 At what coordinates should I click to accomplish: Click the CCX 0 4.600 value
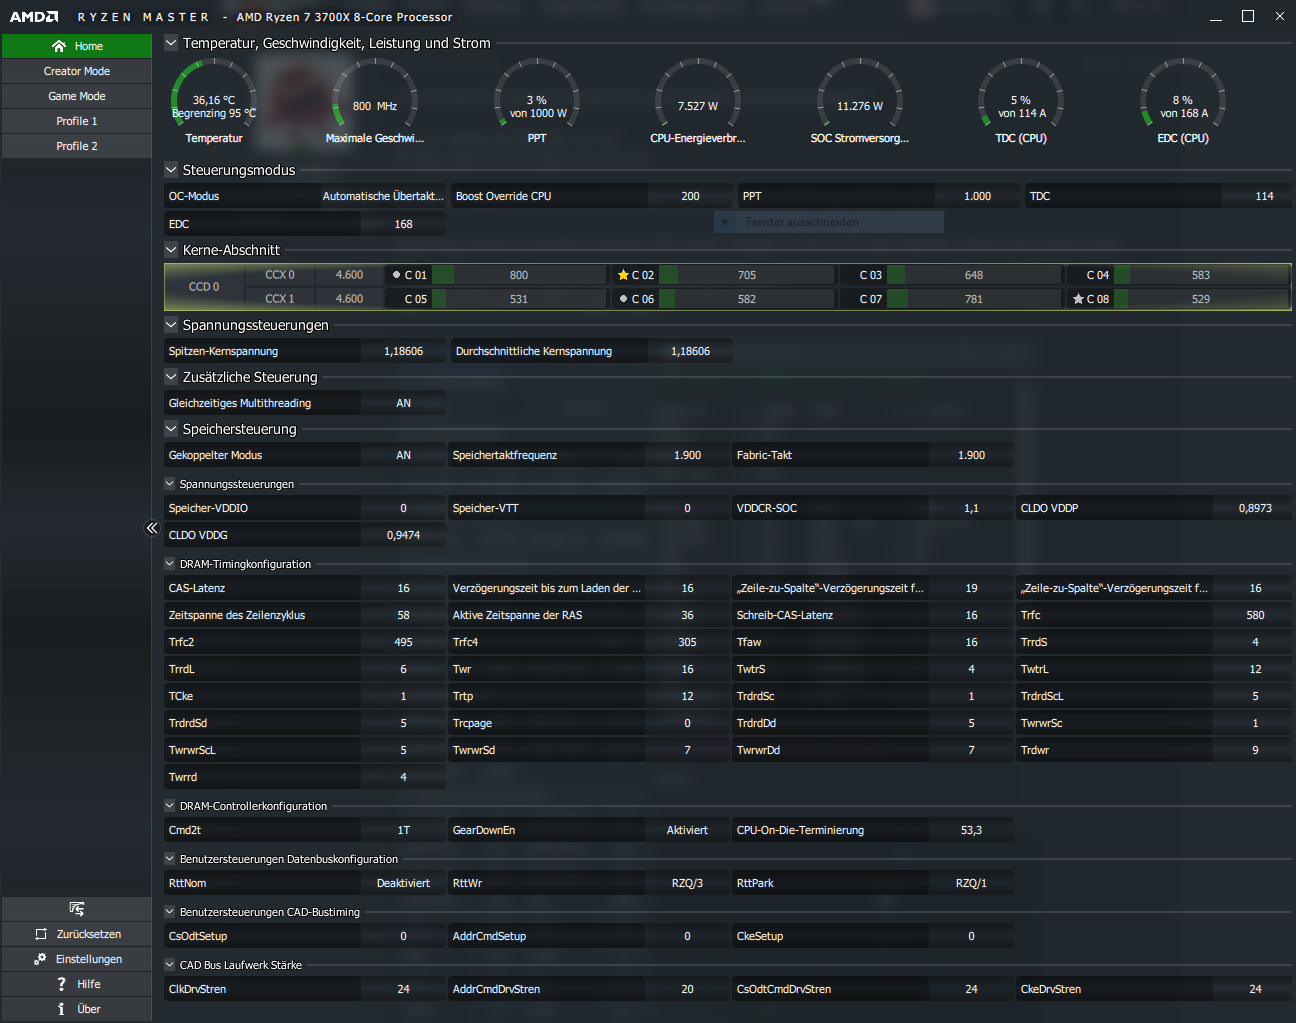tap(349, 275)
